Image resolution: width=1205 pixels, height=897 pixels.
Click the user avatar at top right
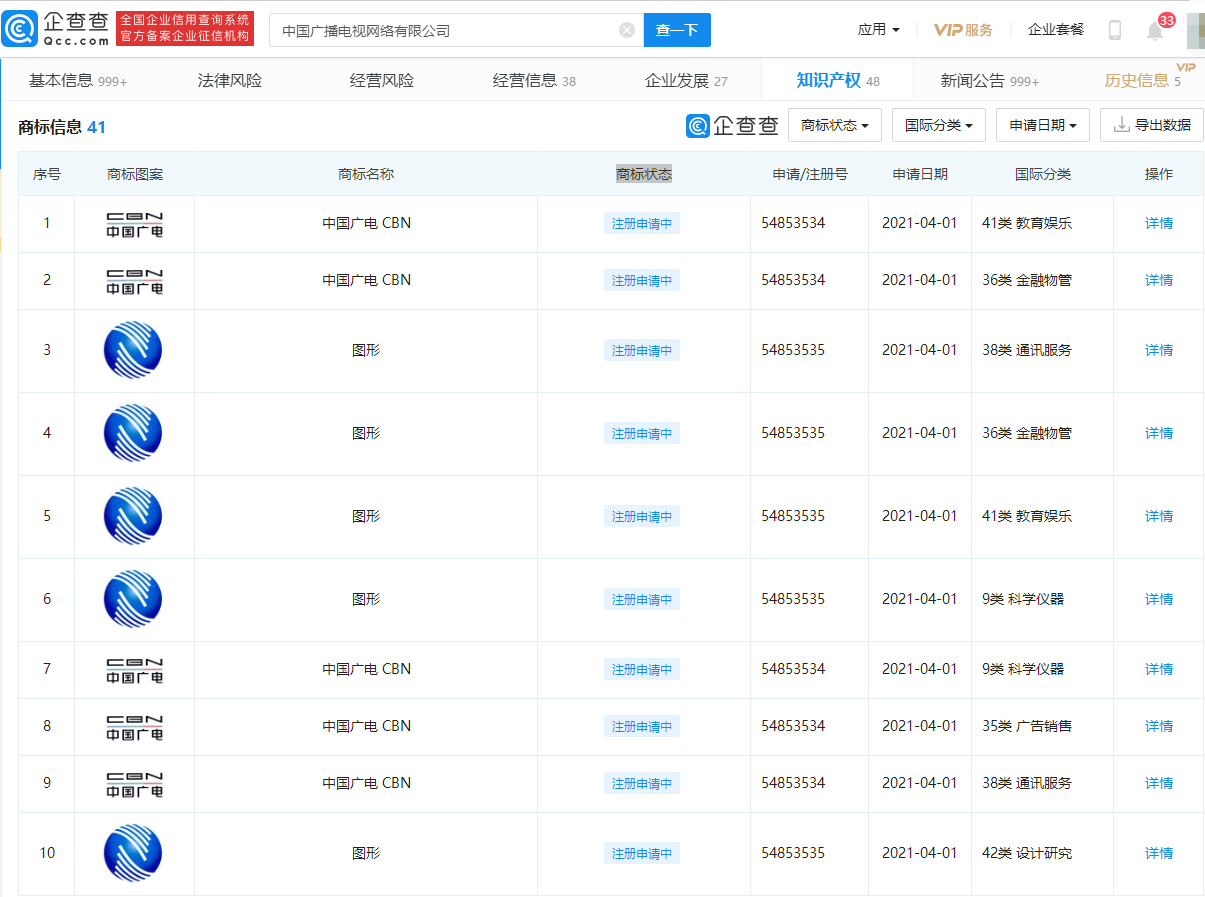[x=1195, y=30]
